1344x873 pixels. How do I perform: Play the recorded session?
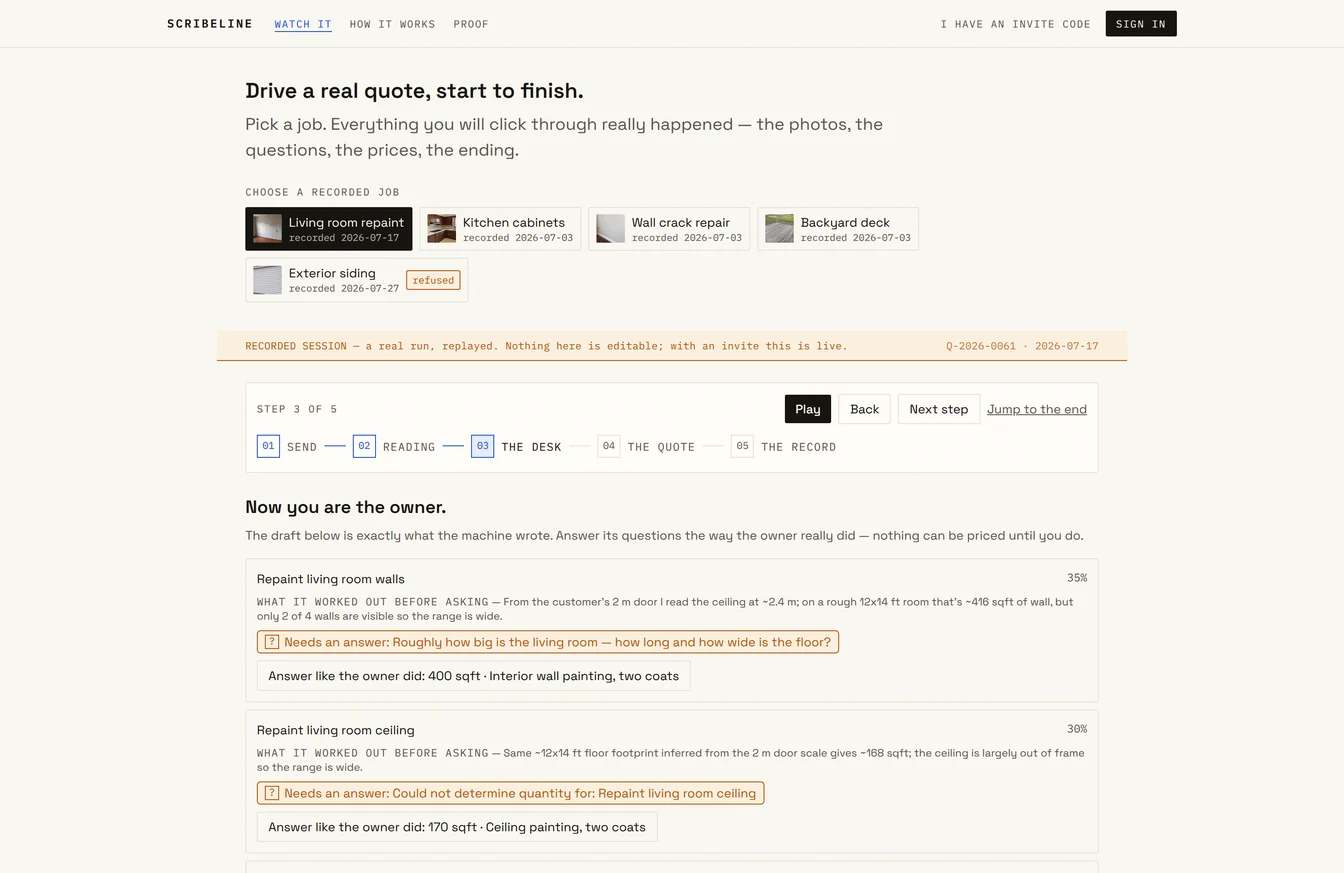pos(808,409)
